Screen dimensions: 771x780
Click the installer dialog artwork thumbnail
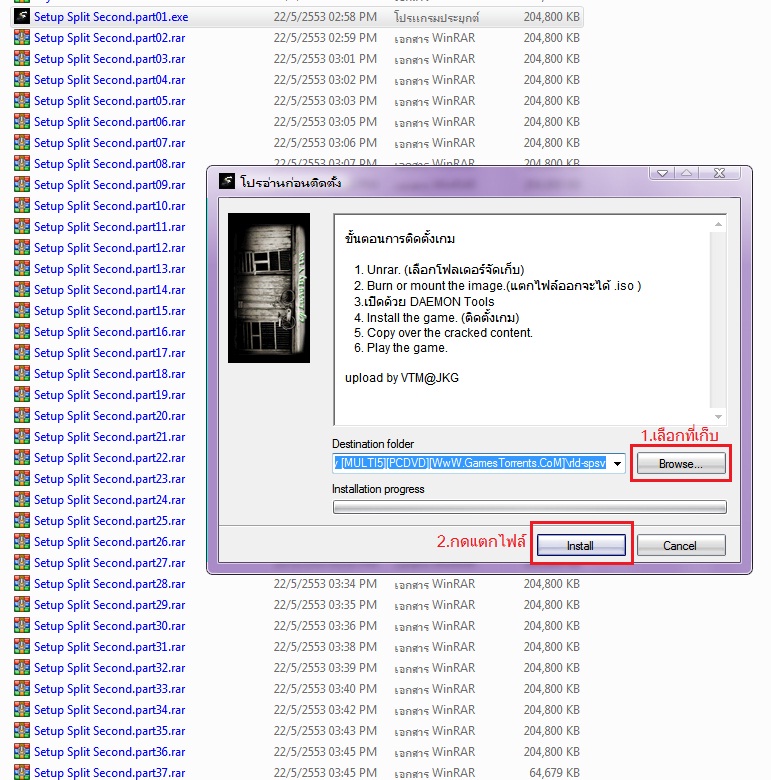[x=269, y=288]
